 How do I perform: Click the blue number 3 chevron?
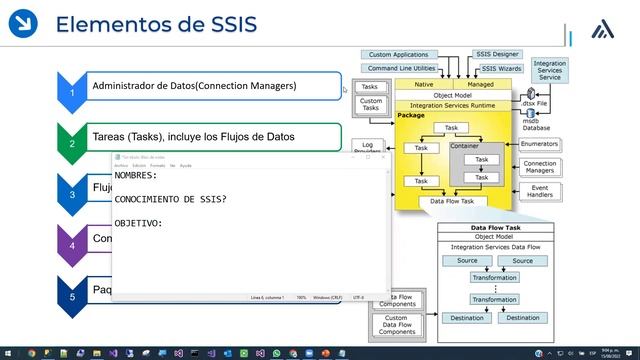(72, 195)
